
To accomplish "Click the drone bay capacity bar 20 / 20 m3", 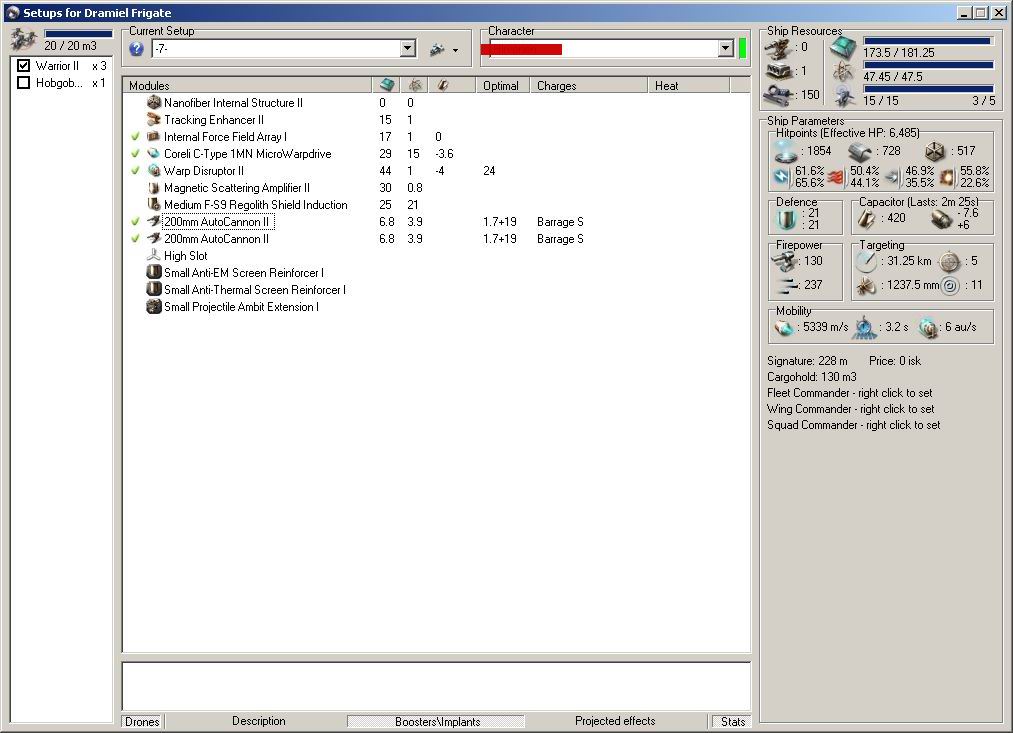I will [78, 34].
